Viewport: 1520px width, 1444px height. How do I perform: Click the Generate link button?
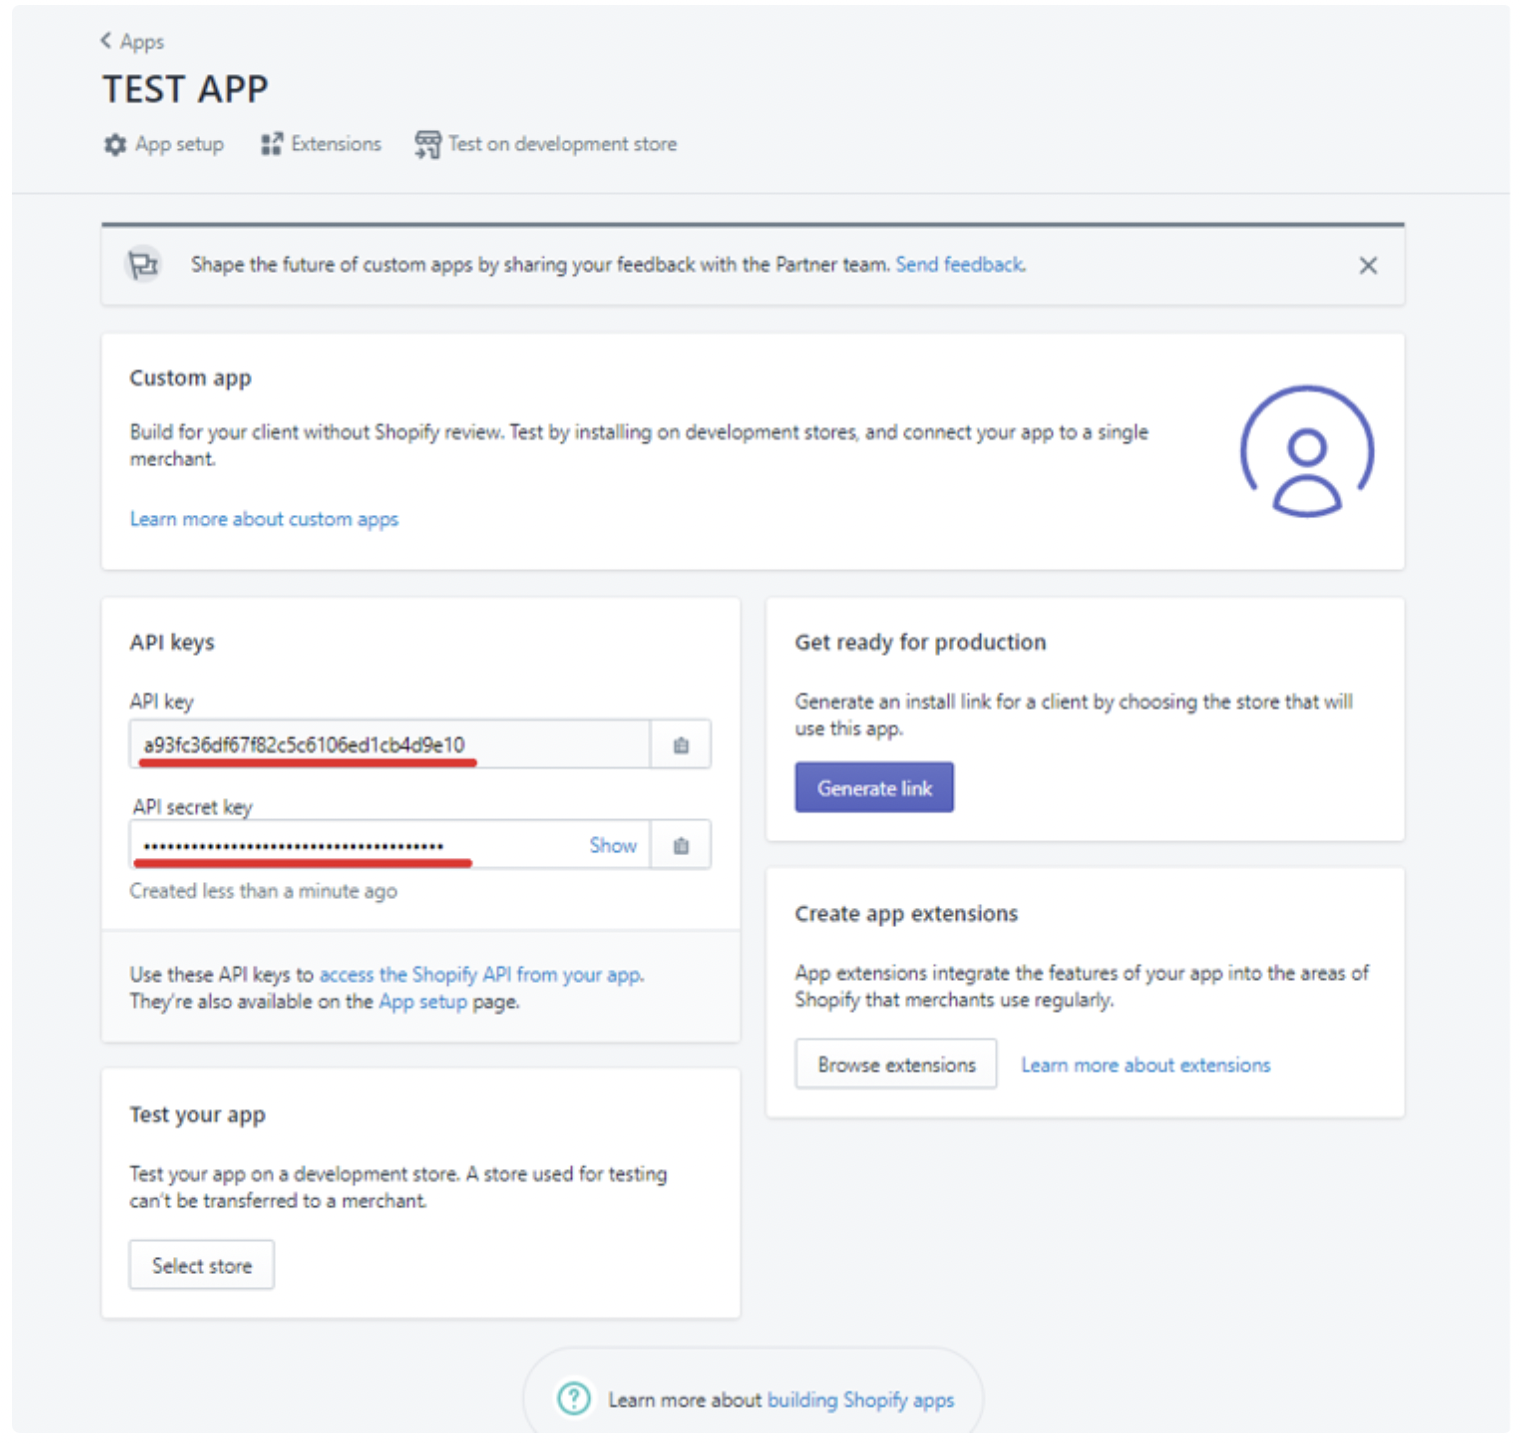(874, 788)
